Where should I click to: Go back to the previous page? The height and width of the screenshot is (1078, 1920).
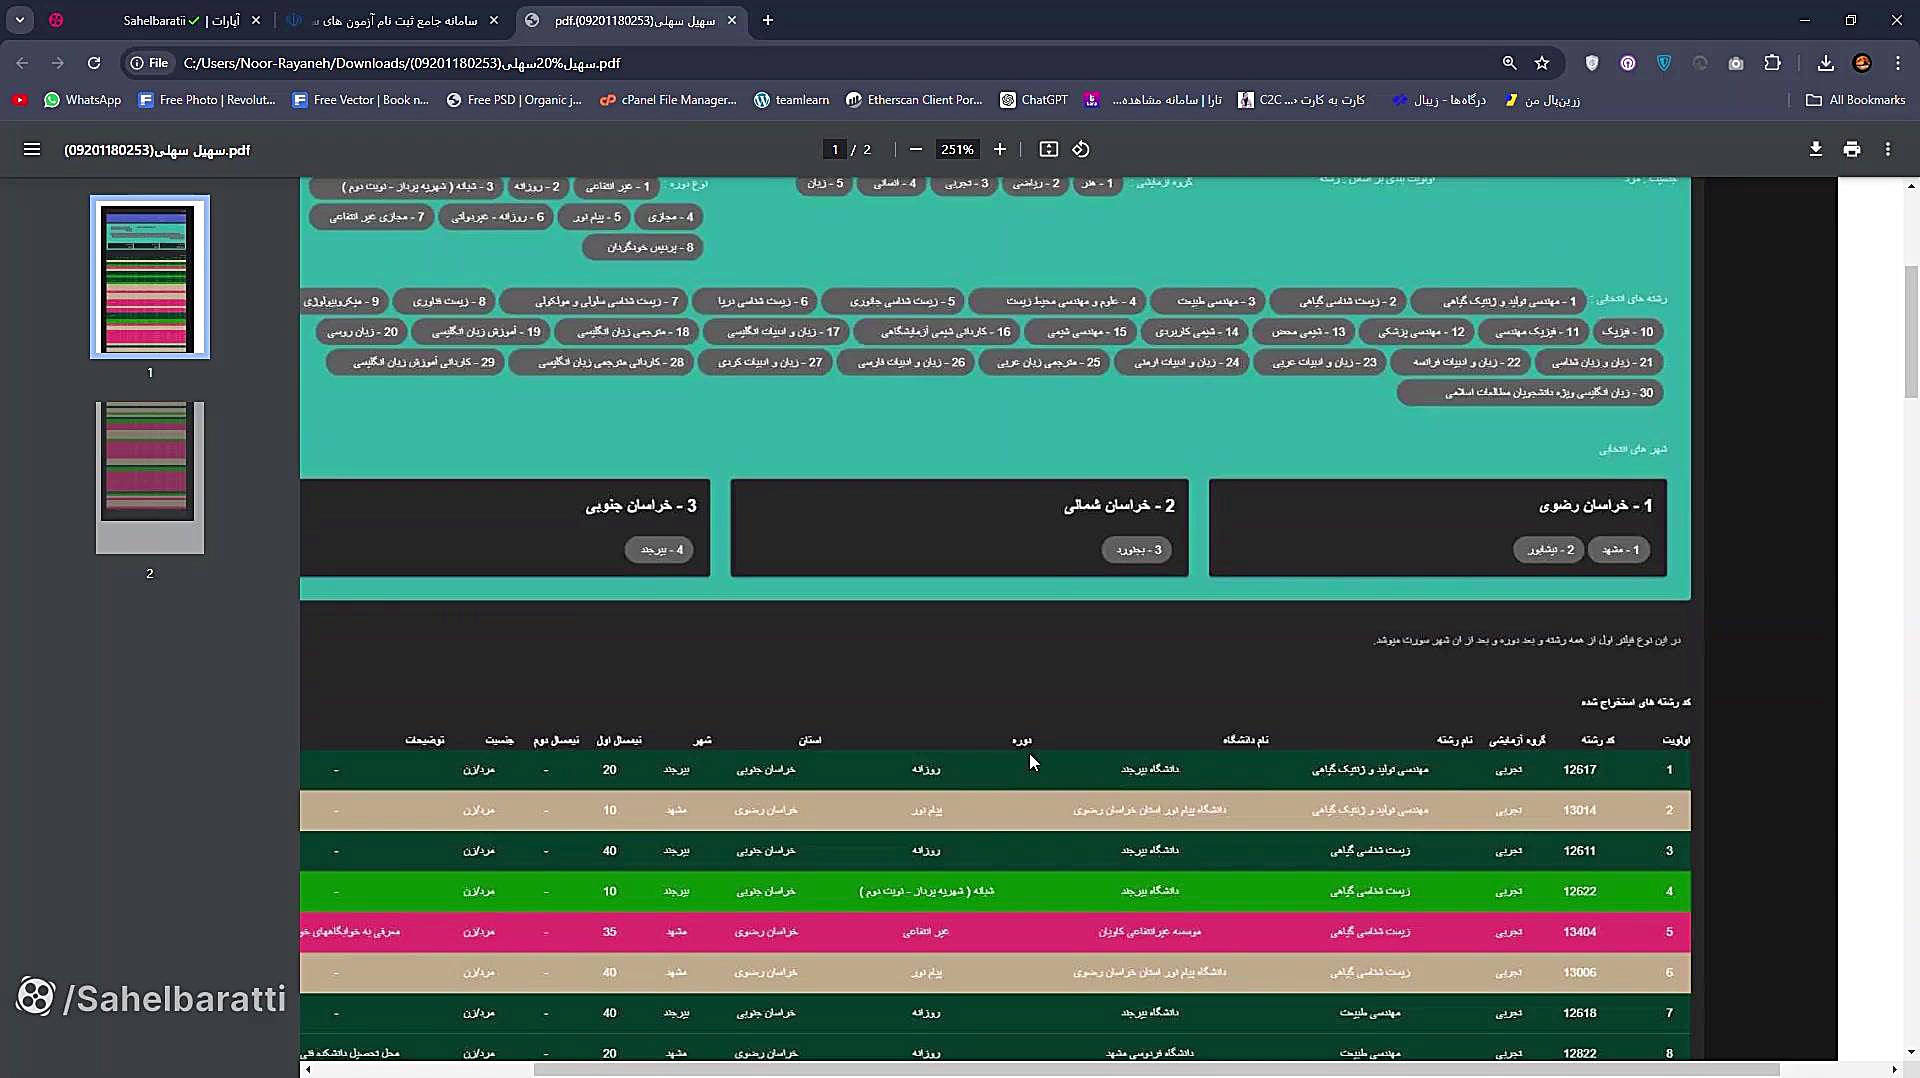(22, 63)
